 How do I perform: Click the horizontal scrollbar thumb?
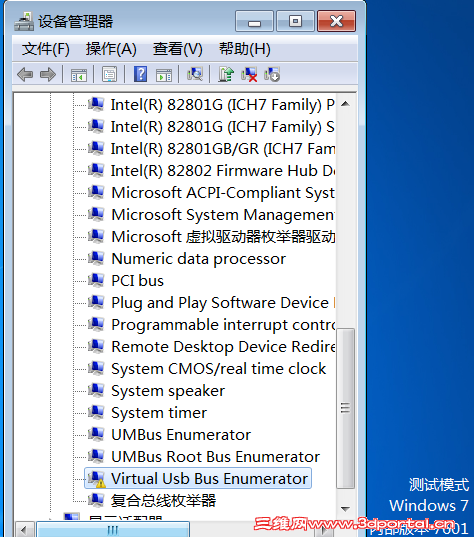click(113, 530)
